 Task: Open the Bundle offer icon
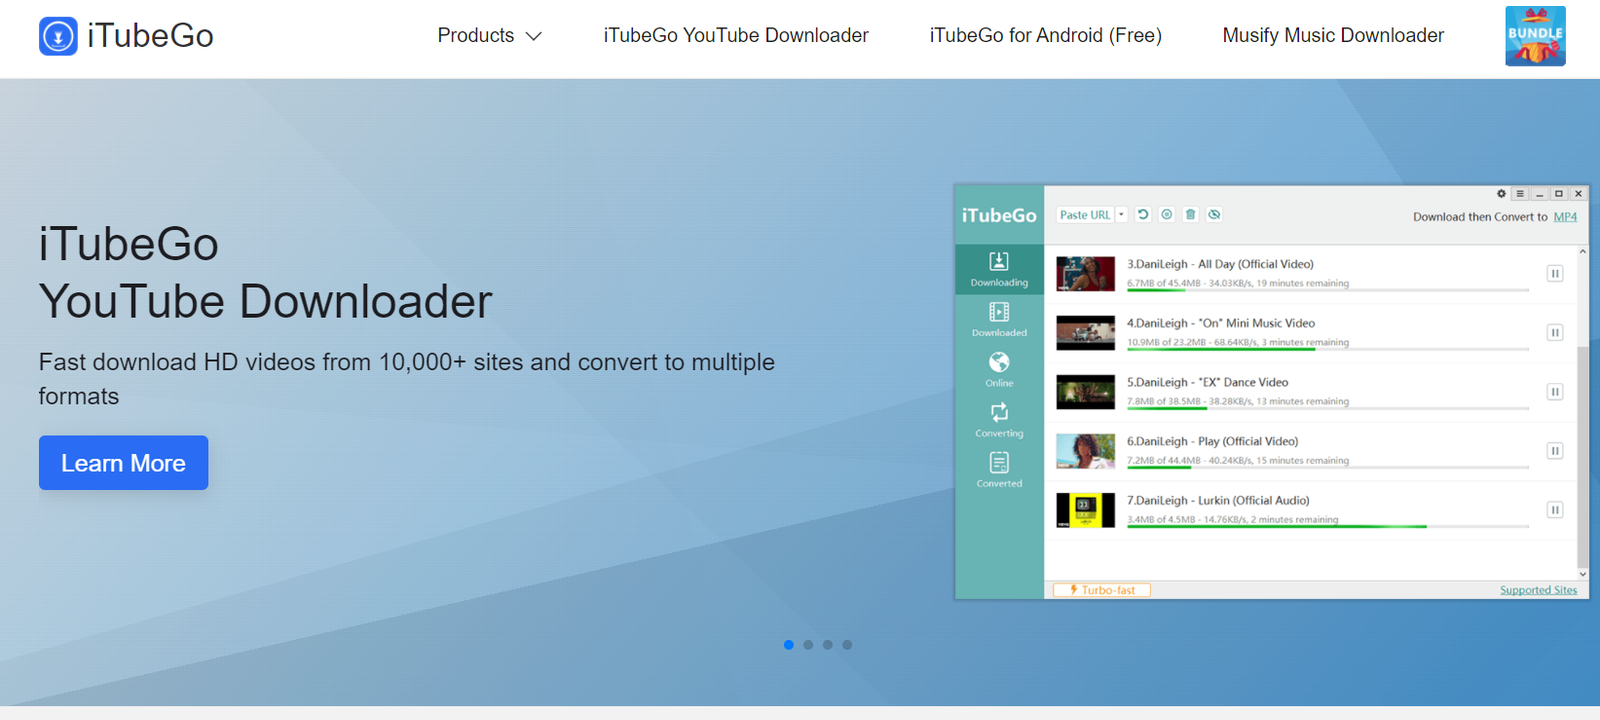1535,36
